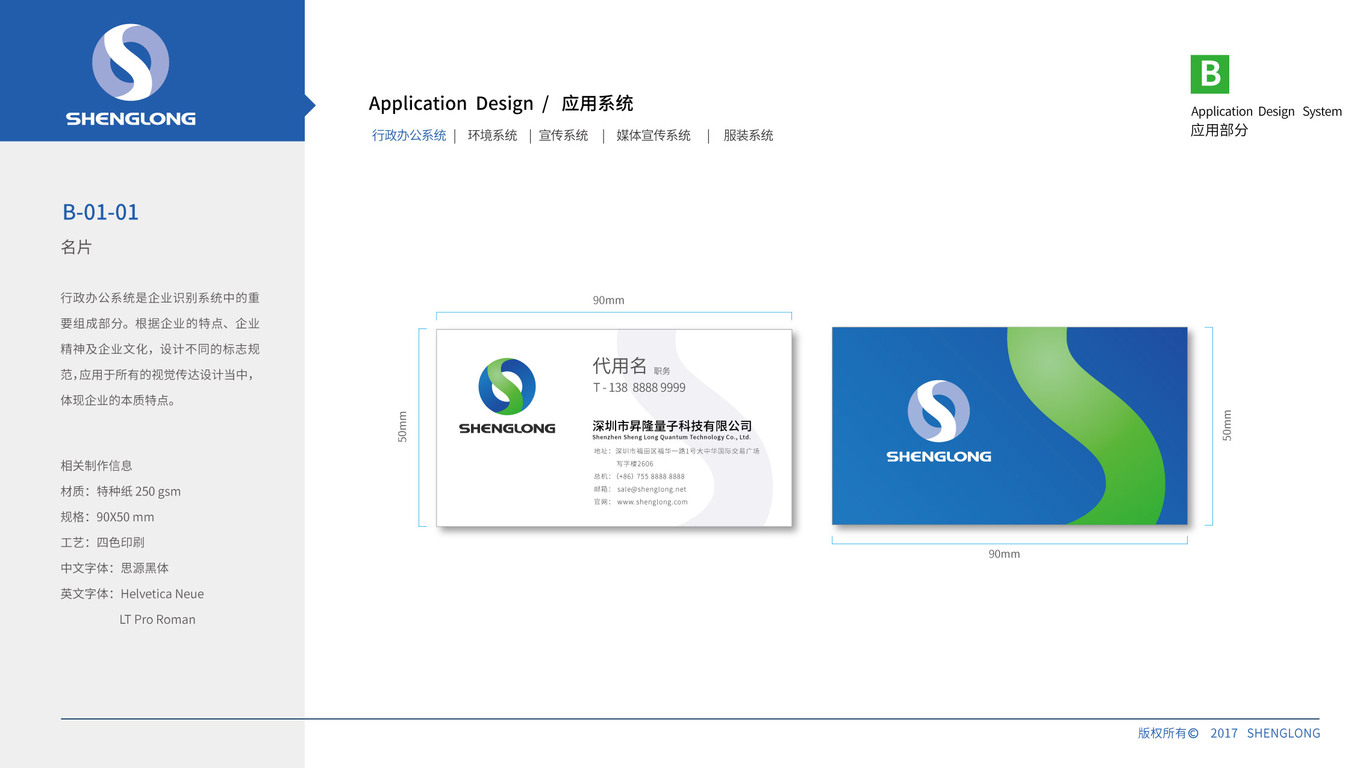
Task: Click the 相关制作信息 heading
Action: pos(96,465)
